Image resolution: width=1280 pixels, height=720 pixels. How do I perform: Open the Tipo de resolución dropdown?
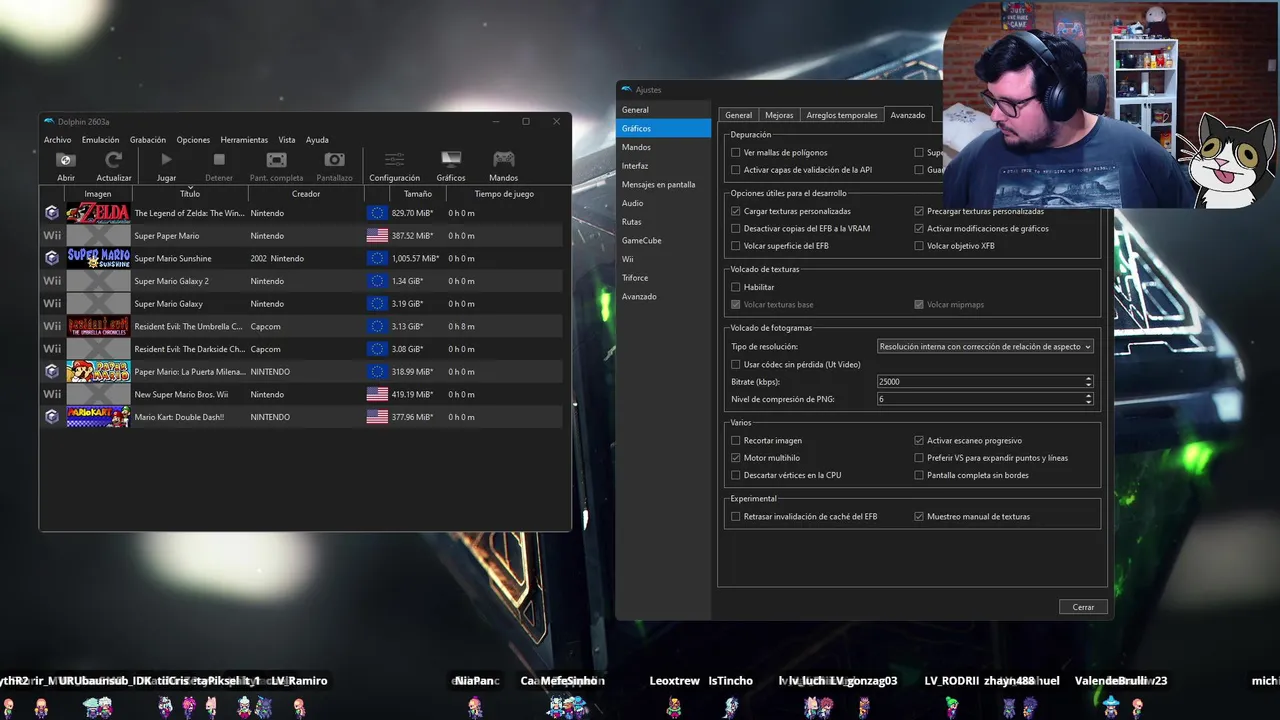tap(985, 346)
